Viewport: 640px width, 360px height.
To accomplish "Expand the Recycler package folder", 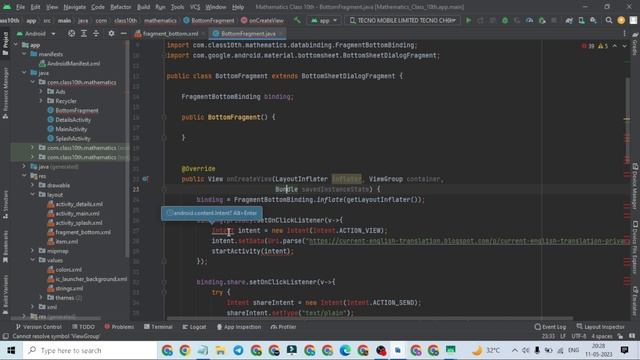I will (41, 101).
